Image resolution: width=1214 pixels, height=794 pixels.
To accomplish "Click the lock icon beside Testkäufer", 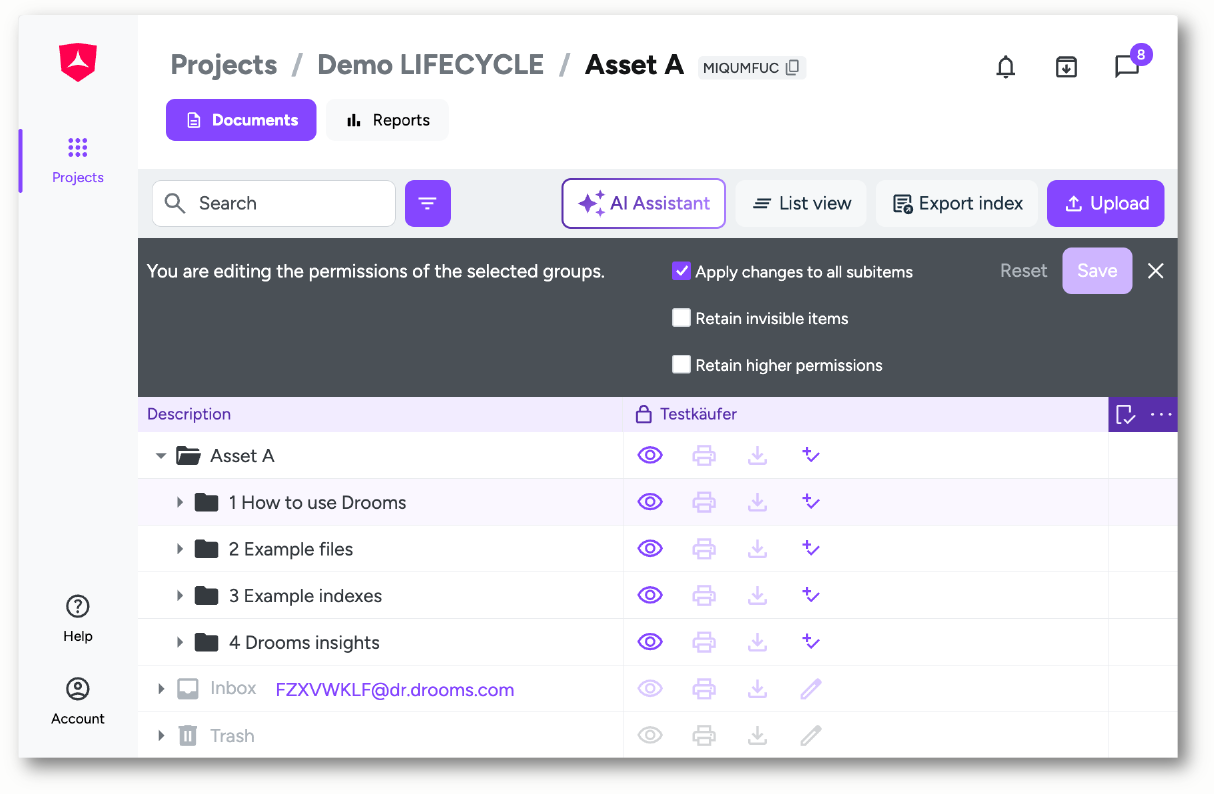I will point(644,414).
